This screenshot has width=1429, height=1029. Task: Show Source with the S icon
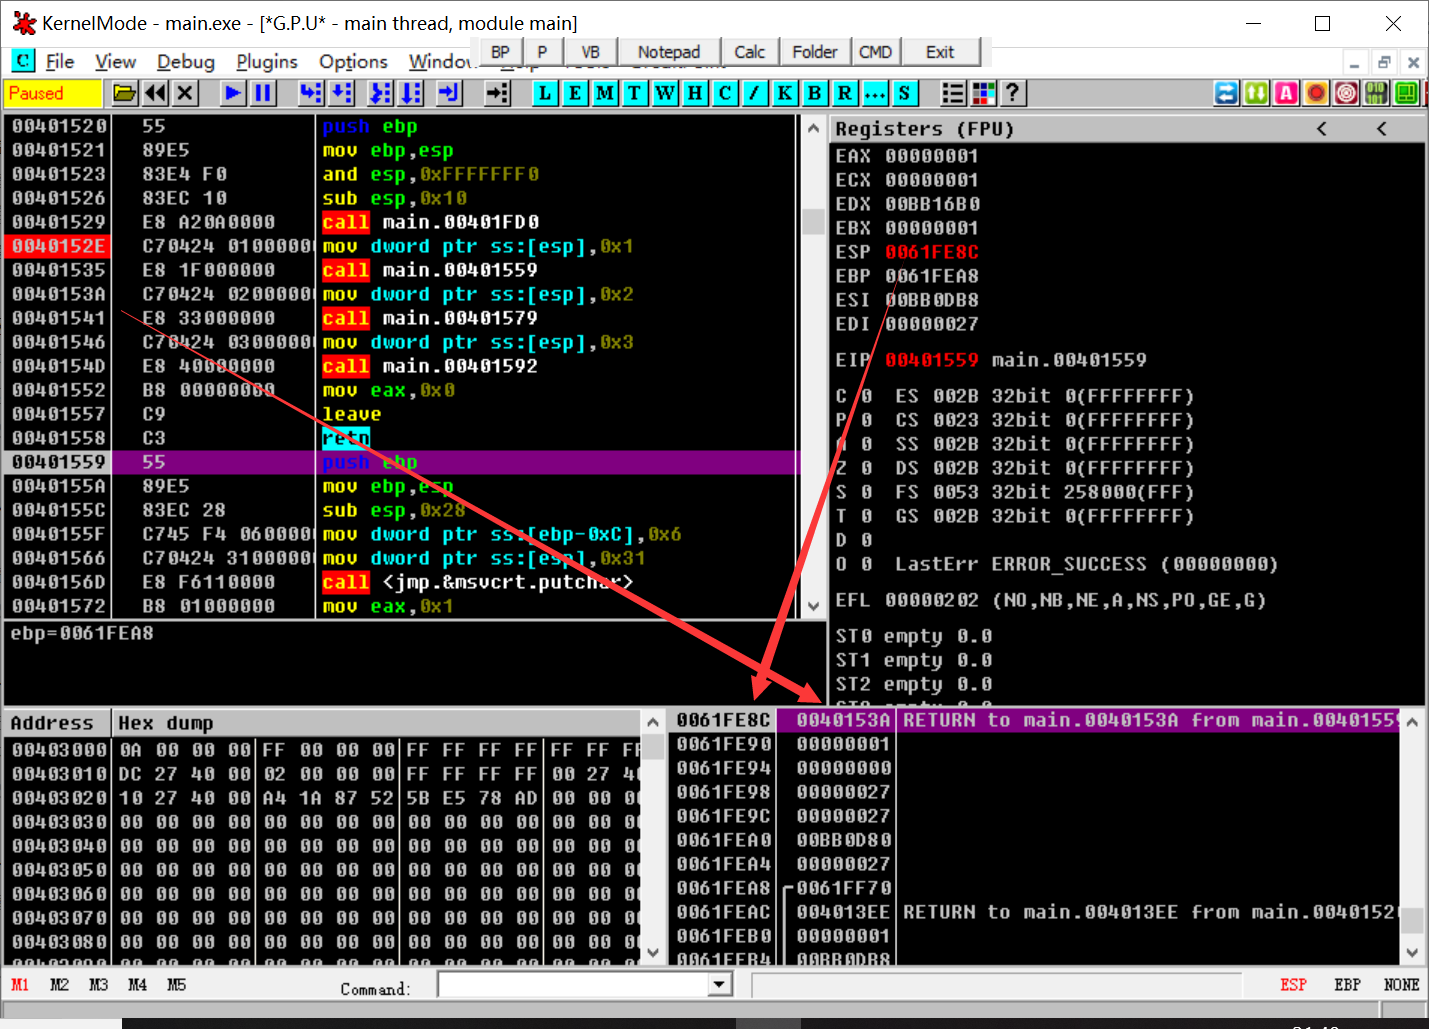[905, 93]
